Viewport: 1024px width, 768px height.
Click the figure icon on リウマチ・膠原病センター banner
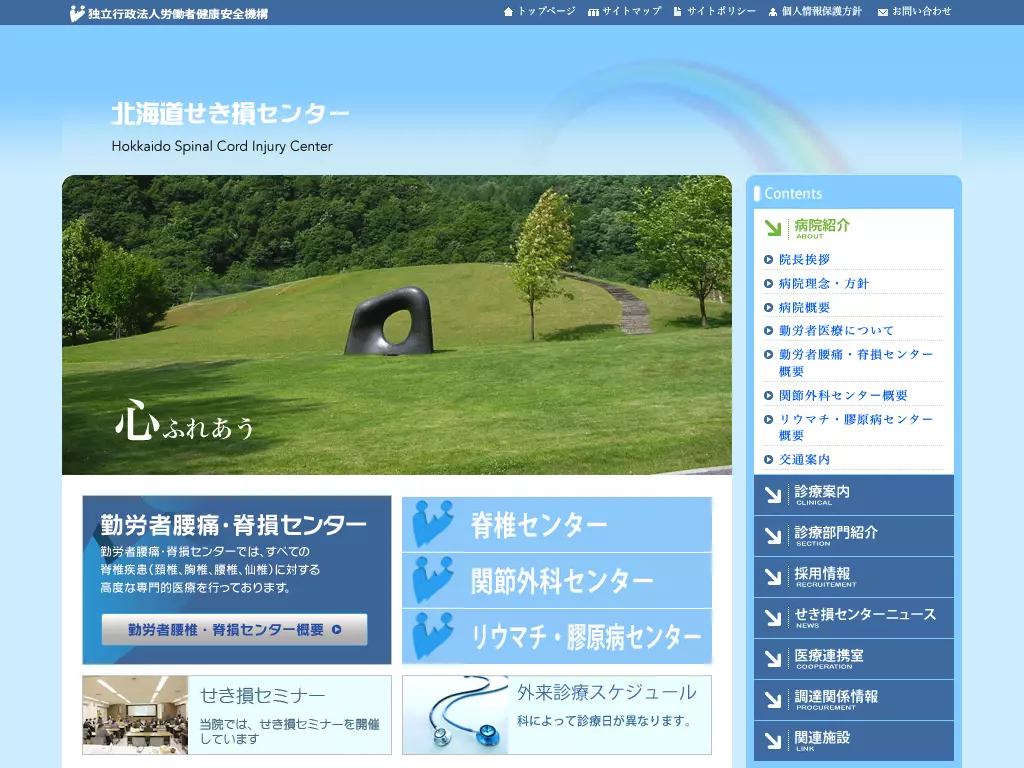[x=432, y=635]
